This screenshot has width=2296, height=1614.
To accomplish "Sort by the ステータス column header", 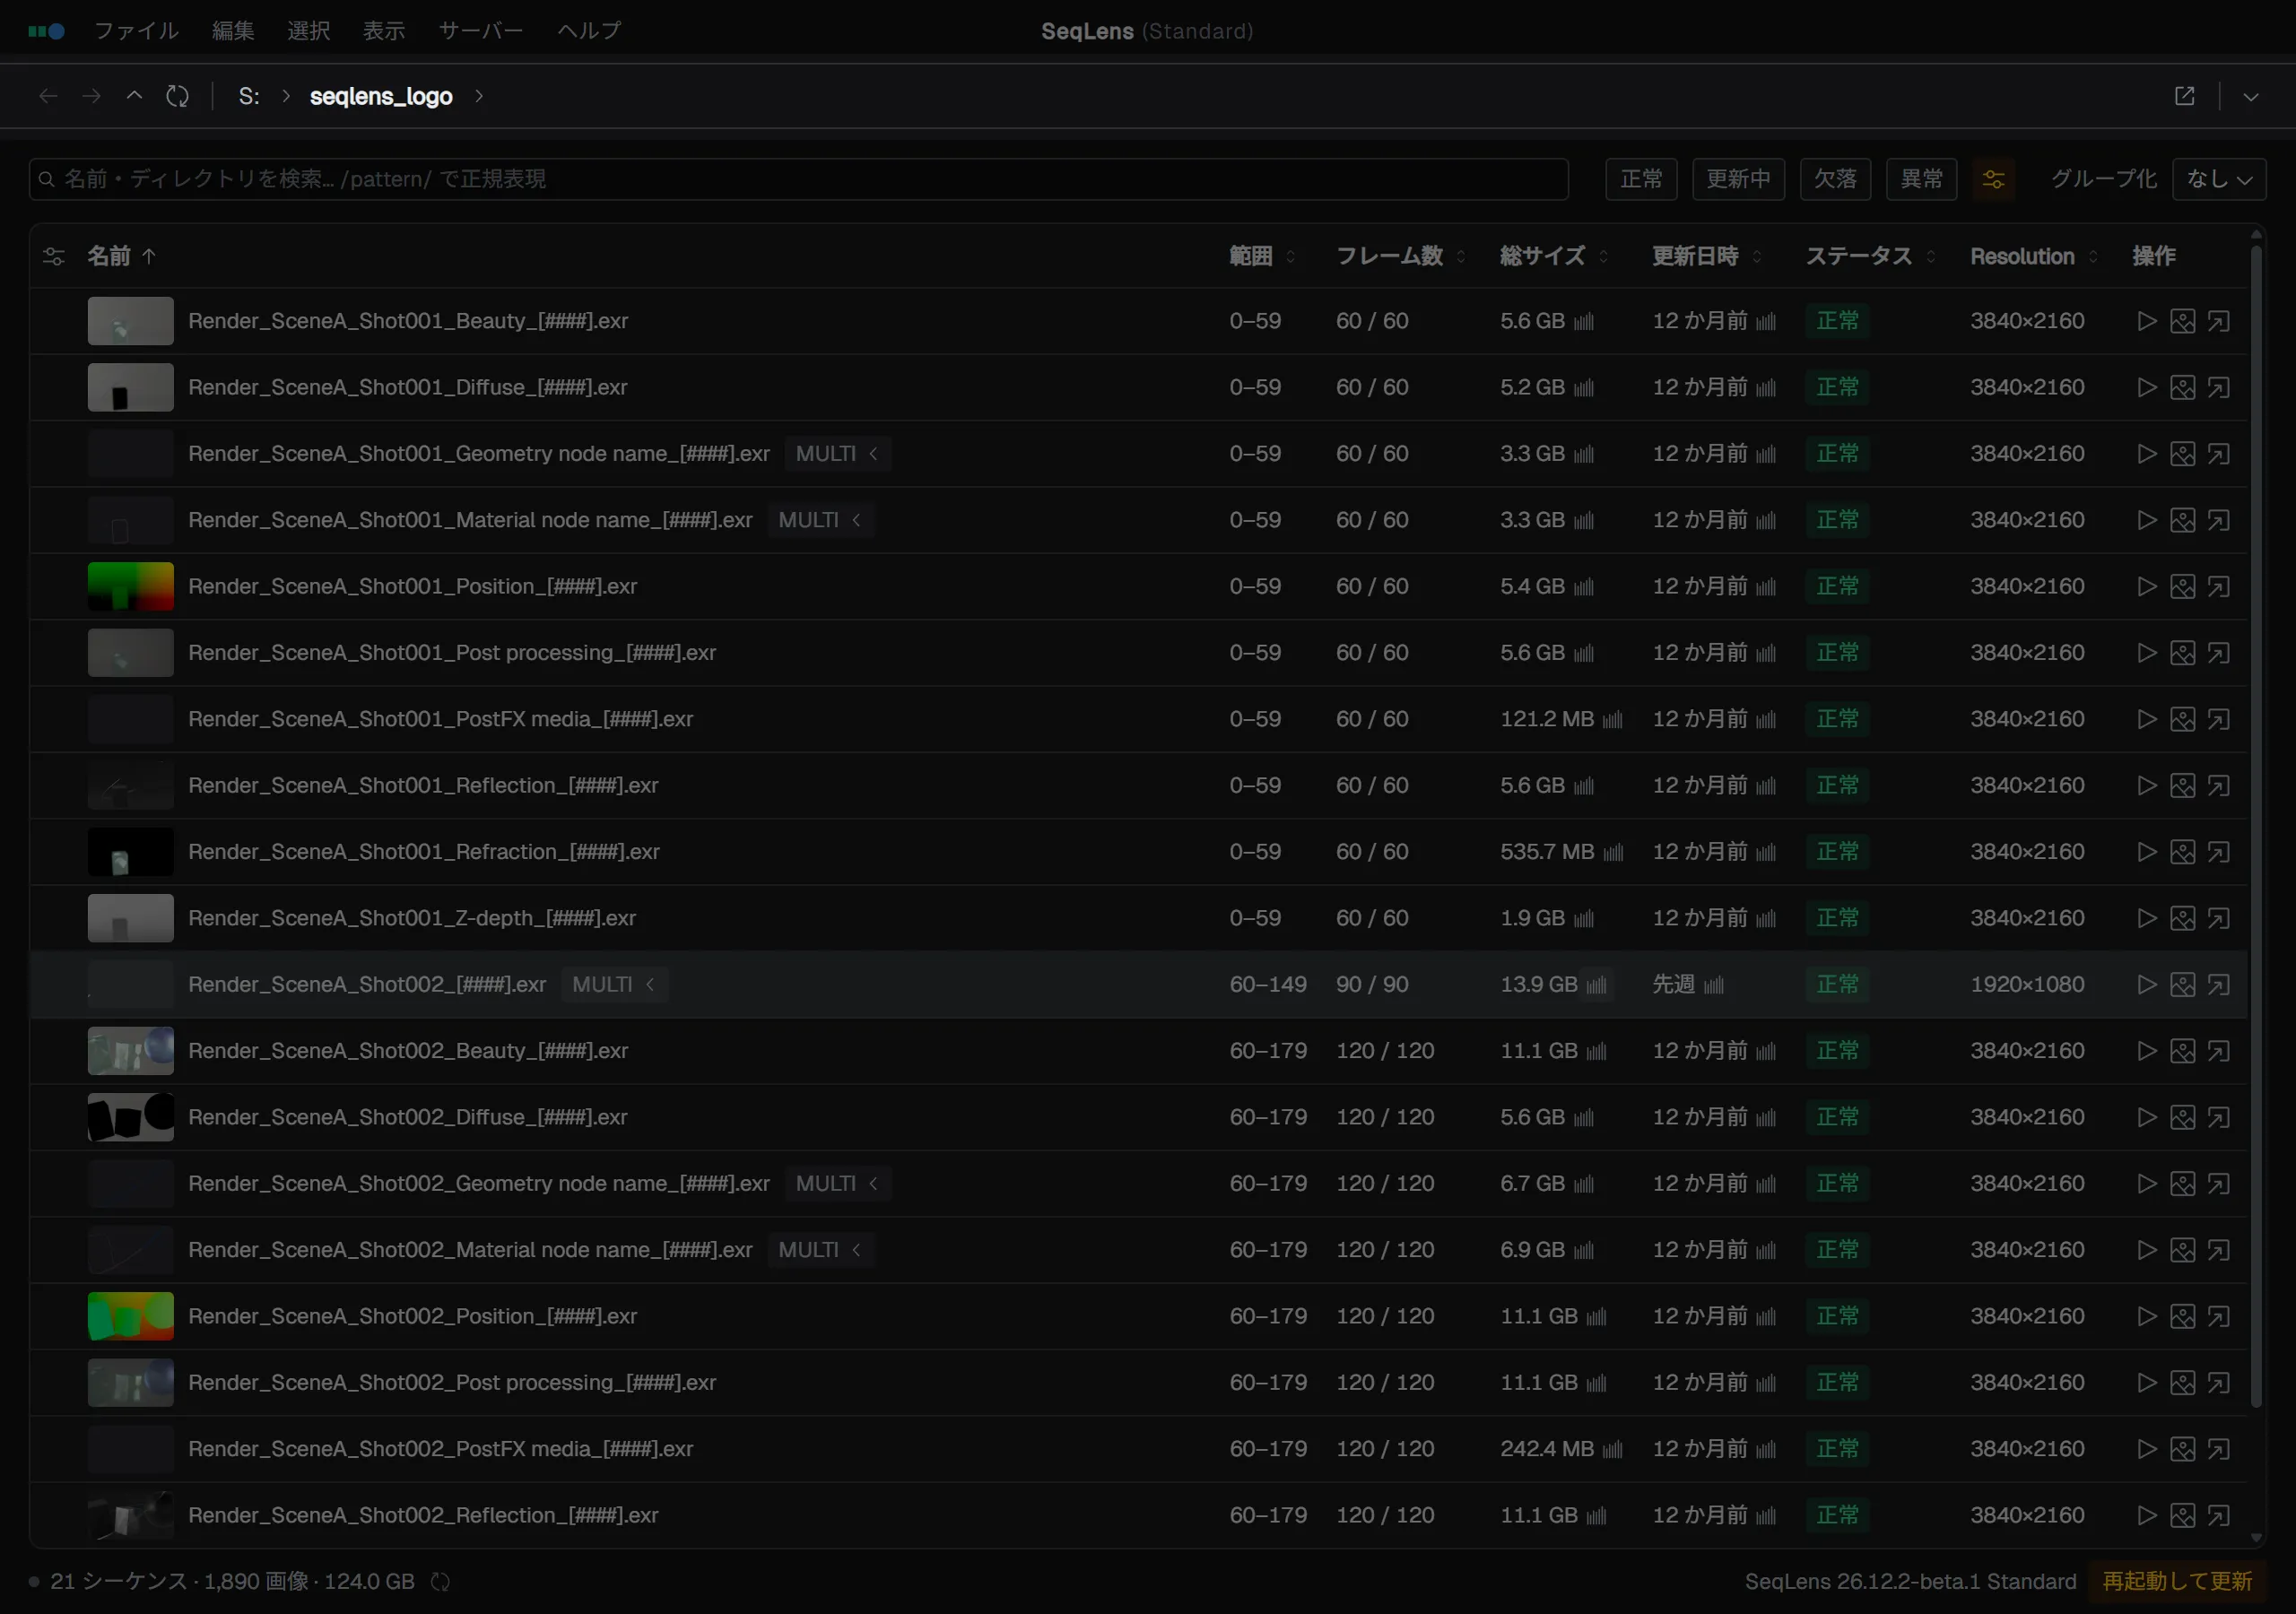I will [x=1870, y=256].
